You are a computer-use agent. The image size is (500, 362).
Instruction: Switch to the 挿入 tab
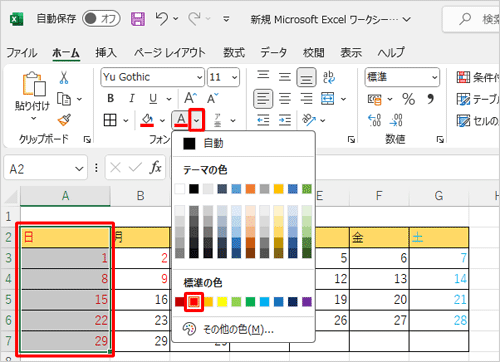click(106, 53)
